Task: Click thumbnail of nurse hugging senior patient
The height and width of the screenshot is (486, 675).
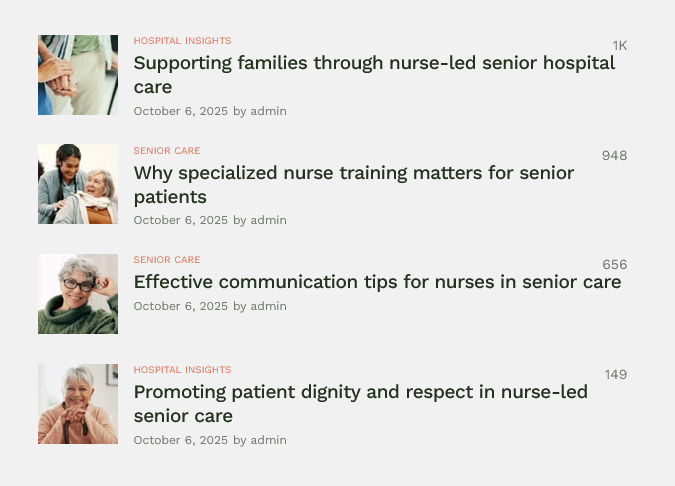Action: pyautogui.click(x=78, y=184)
